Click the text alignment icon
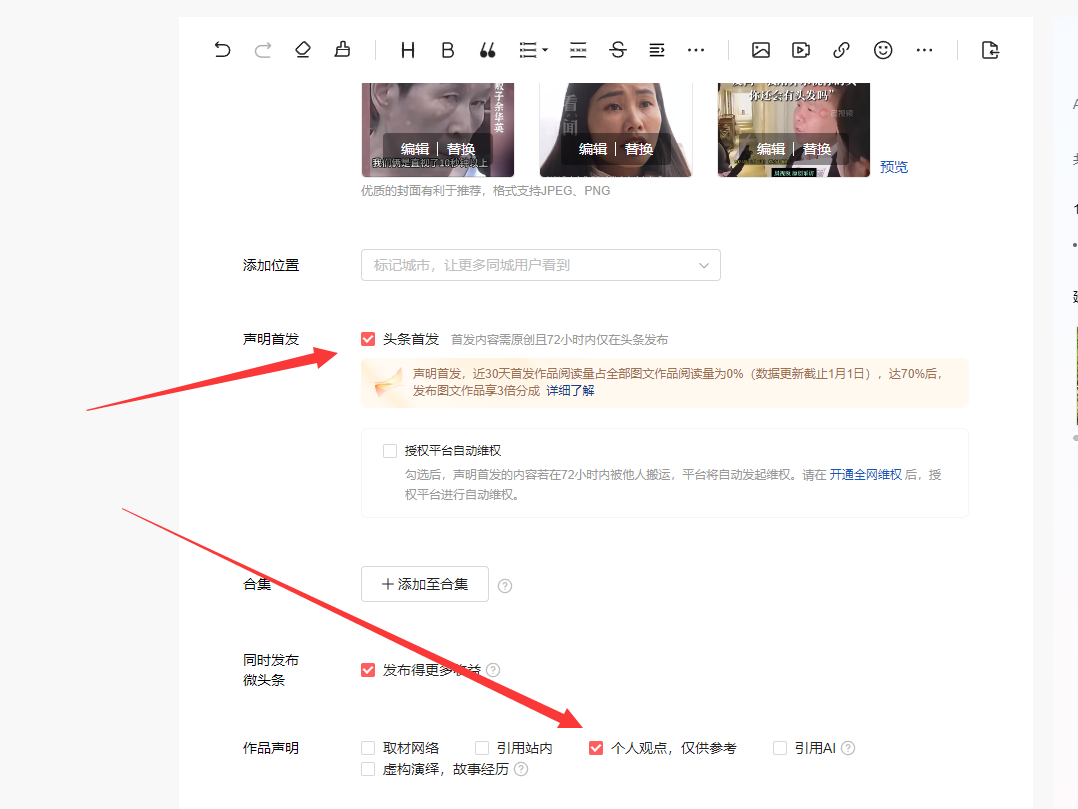1078x809 pixels. [657, 49]
